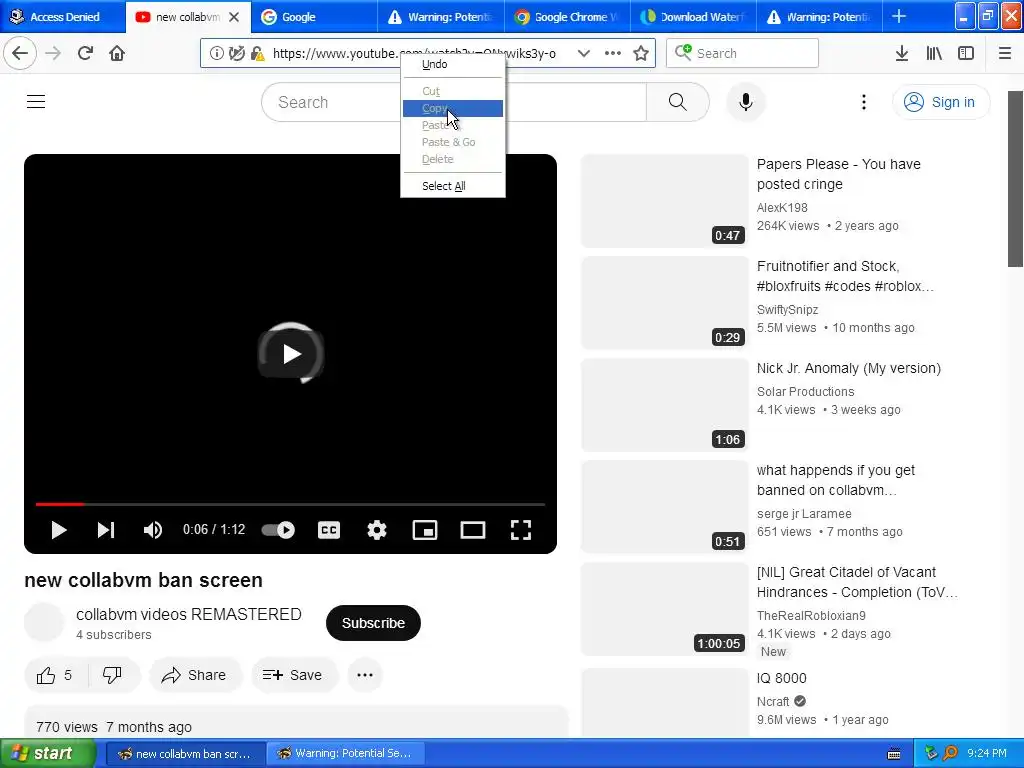The width and height of the screenshot is (1024, 768).
Task: Toggle closed captions CC button
Action: (328, 530)
